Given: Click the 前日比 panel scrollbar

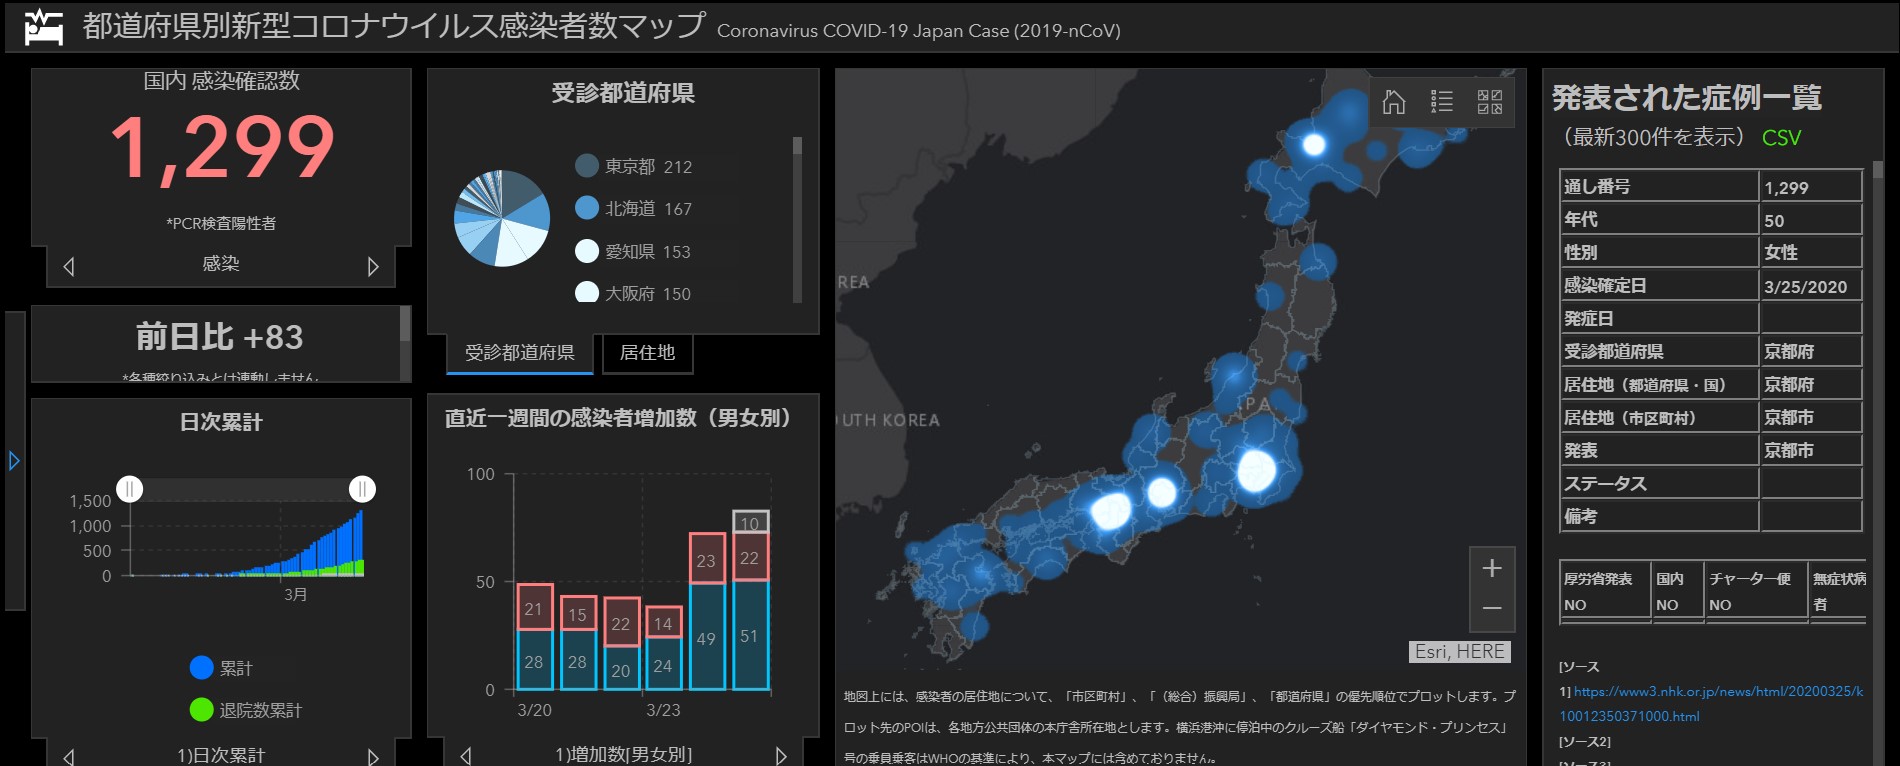Looking at the screenshot, I should 405,325.
